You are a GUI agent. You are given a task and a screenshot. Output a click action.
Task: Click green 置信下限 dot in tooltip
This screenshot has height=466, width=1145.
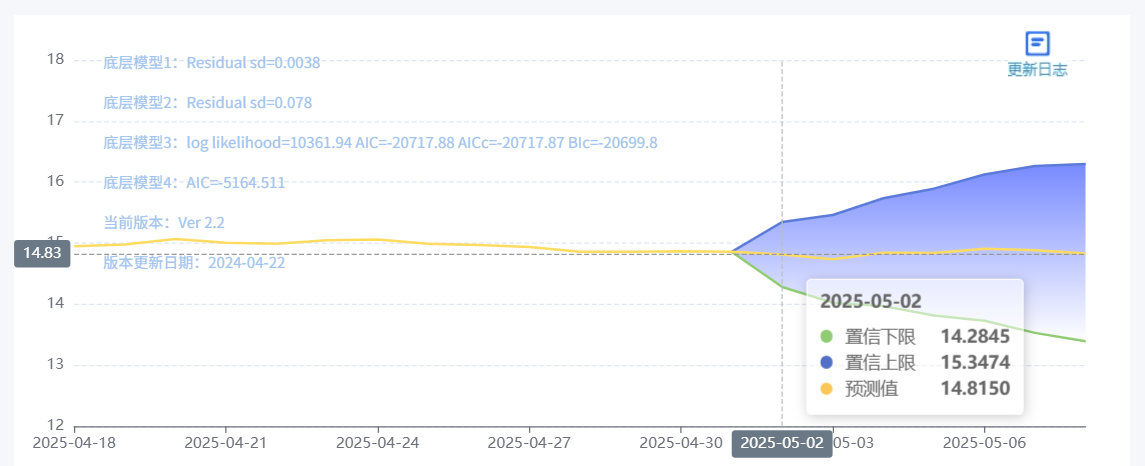click(x=827, y=337)
